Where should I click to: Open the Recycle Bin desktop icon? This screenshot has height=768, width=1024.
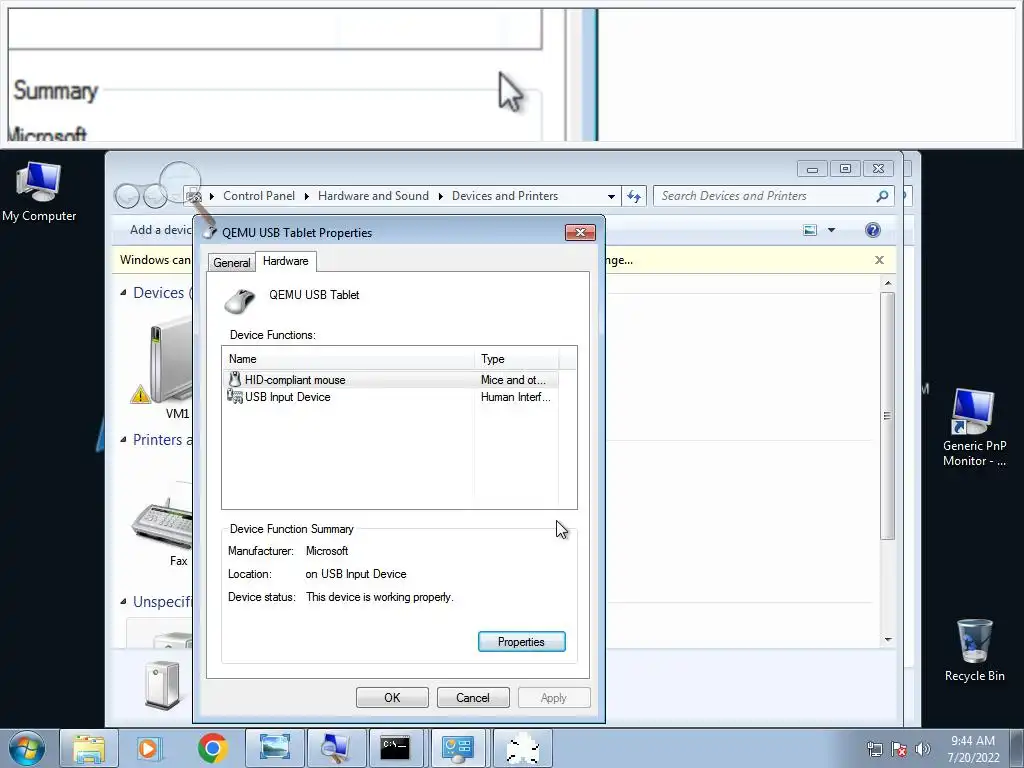(974, 650)
